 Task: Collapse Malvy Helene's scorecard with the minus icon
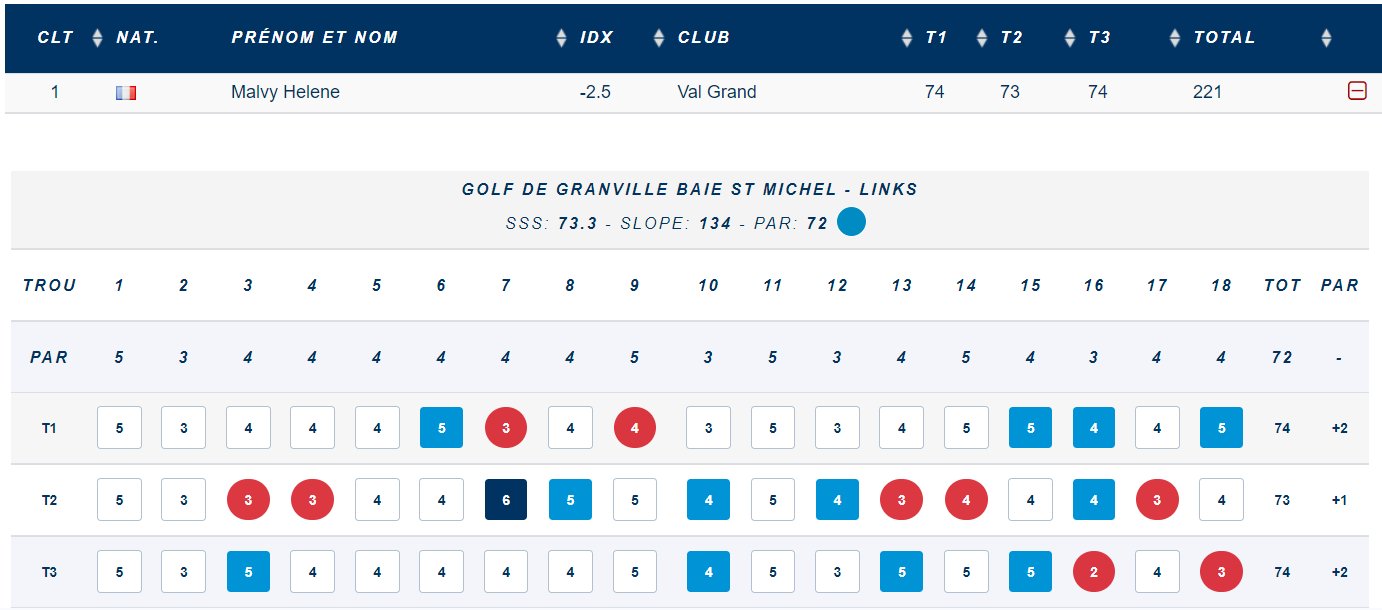(1357, 92)
